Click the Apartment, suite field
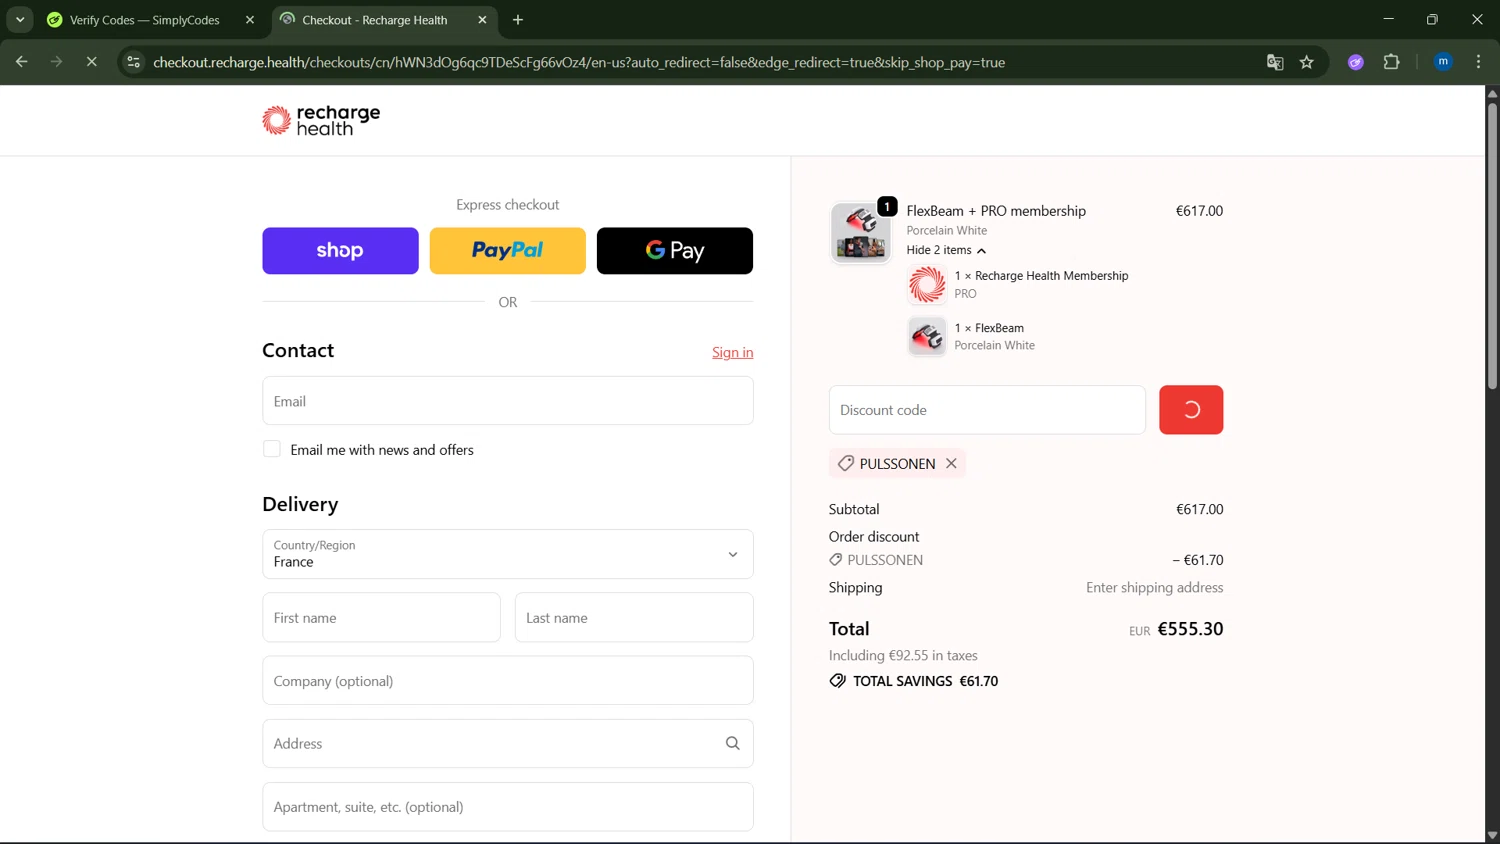 point(508,807)
